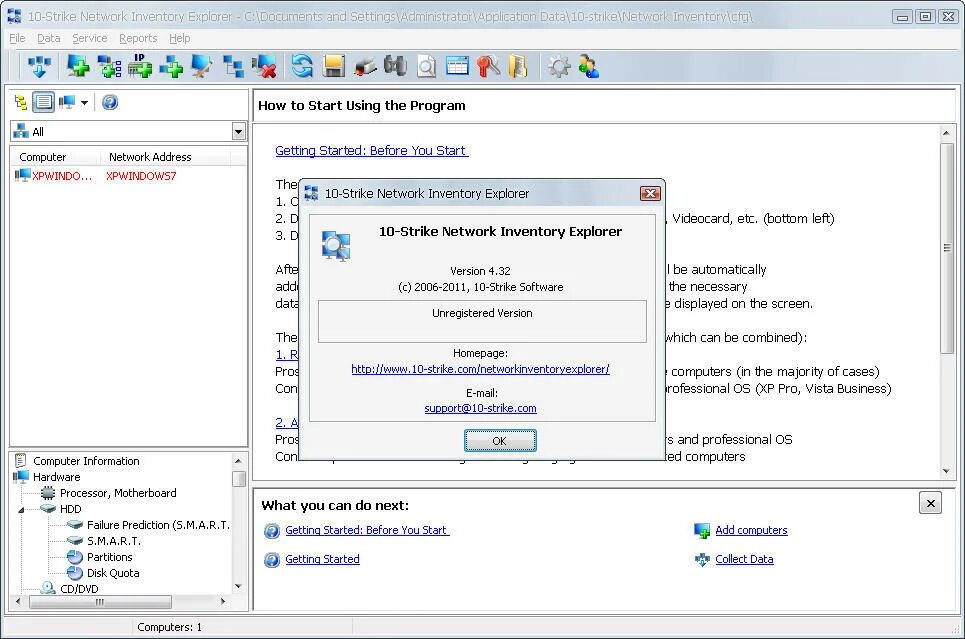Close the About dialog with red X
This screenshot has height=639, width=965.
click(x=650, y=193)
